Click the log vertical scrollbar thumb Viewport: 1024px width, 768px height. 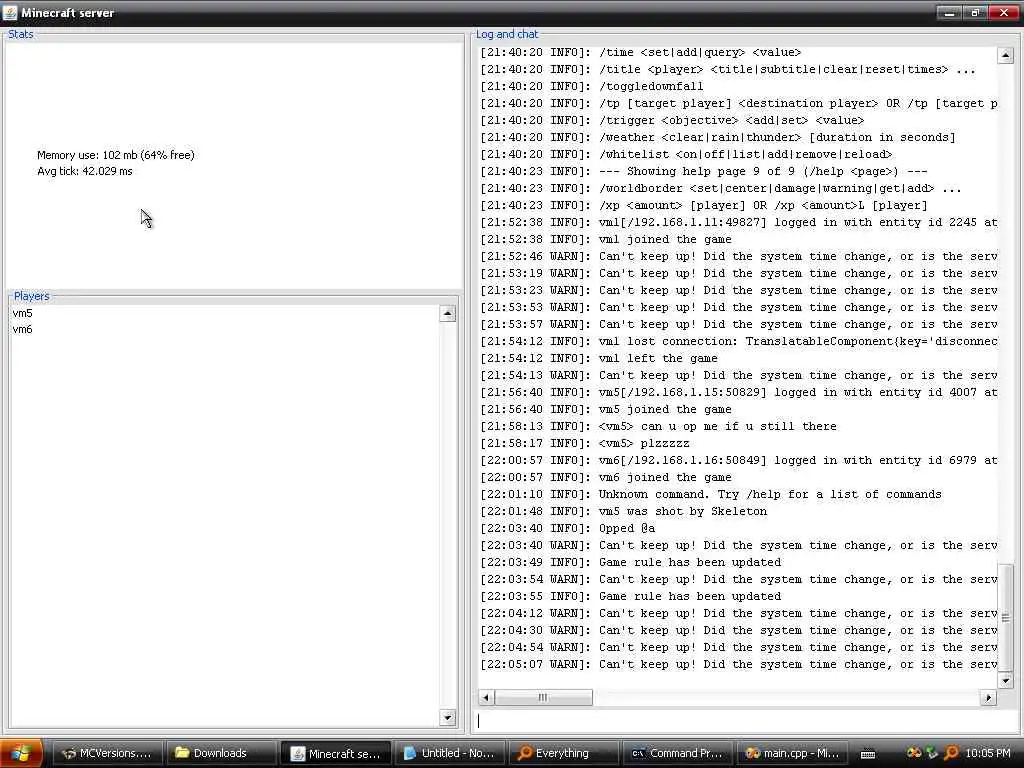(x=1005, y=617)
